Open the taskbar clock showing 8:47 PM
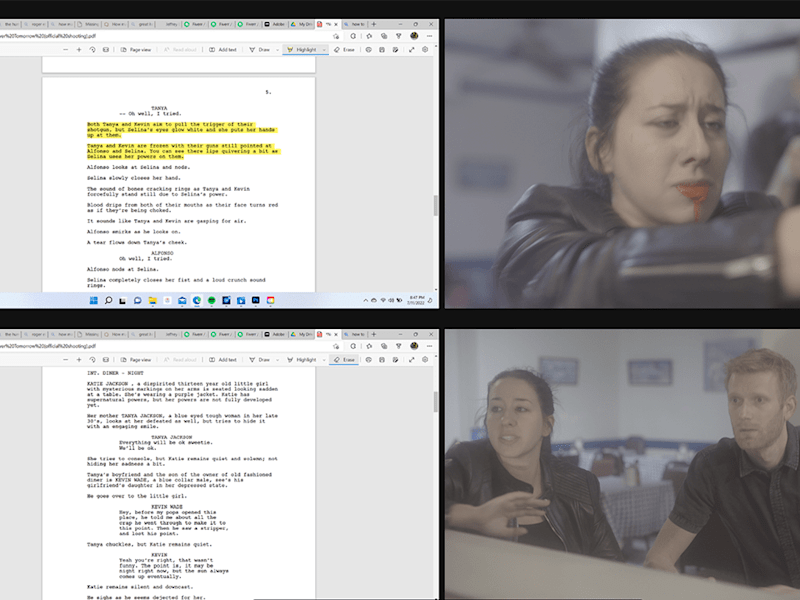The height and width of the screenshot is (600, 800). pos(416,301)
